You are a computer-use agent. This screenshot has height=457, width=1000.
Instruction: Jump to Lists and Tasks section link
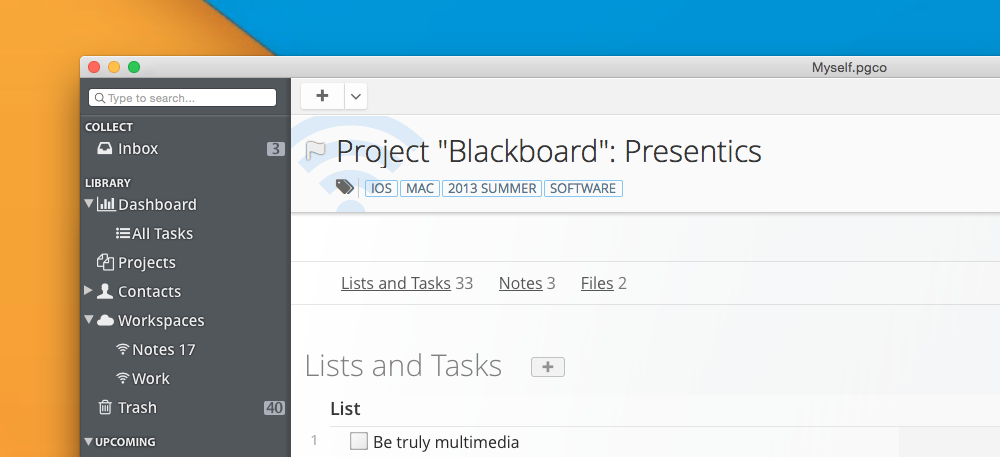[396, 283]
